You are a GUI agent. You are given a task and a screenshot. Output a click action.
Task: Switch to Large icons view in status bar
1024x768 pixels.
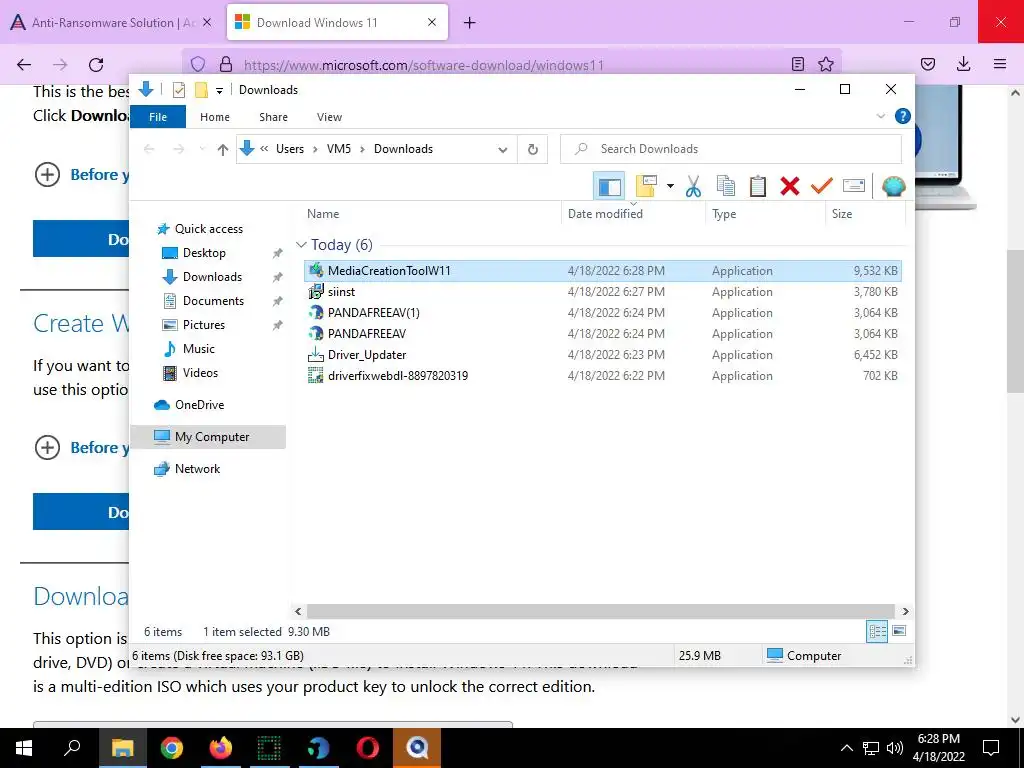899,631
